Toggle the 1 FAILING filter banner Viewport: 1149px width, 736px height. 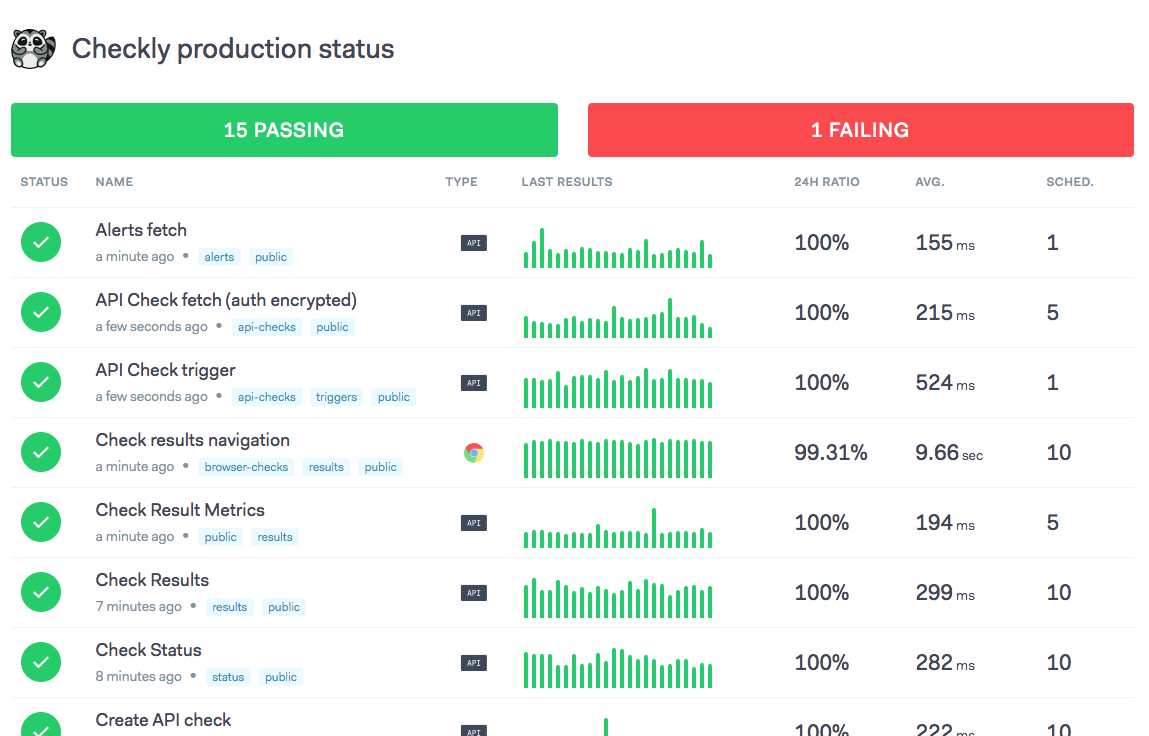(860, 130)
